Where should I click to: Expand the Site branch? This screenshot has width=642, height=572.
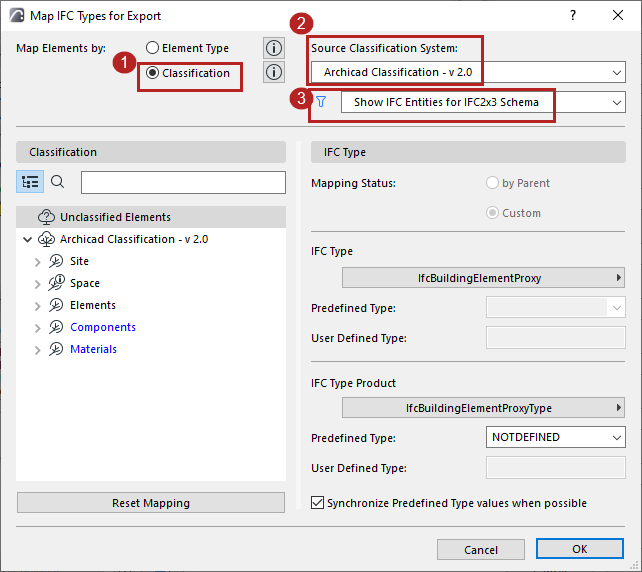[x=38, y=262]
